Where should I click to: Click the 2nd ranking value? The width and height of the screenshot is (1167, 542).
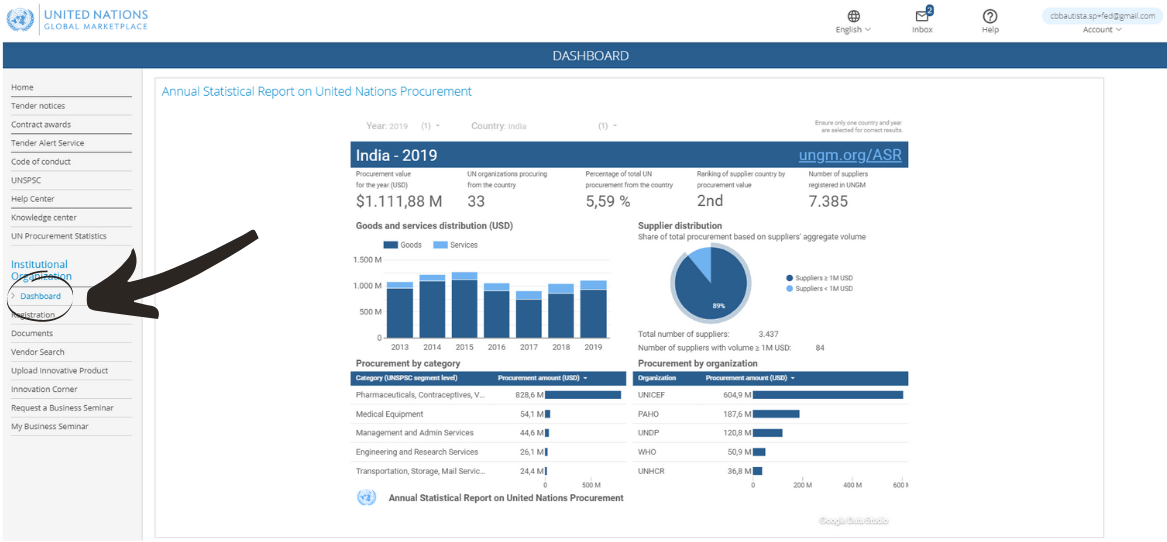click(x=710, y=201)
